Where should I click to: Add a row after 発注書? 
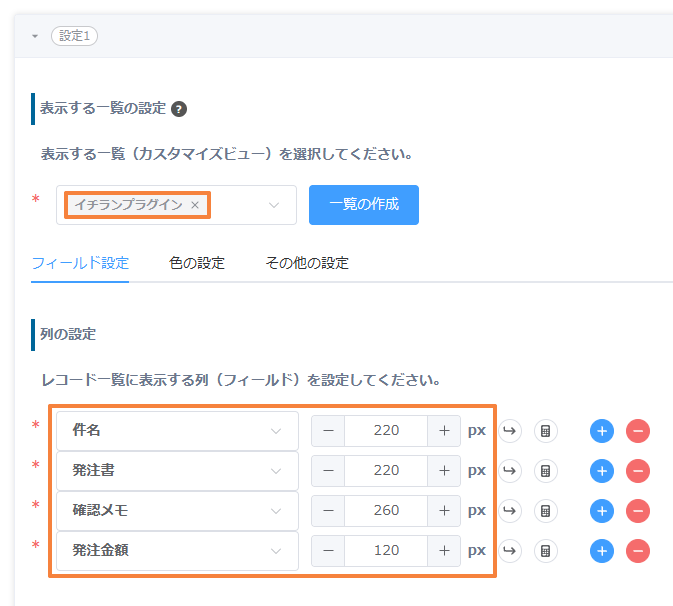602,471
